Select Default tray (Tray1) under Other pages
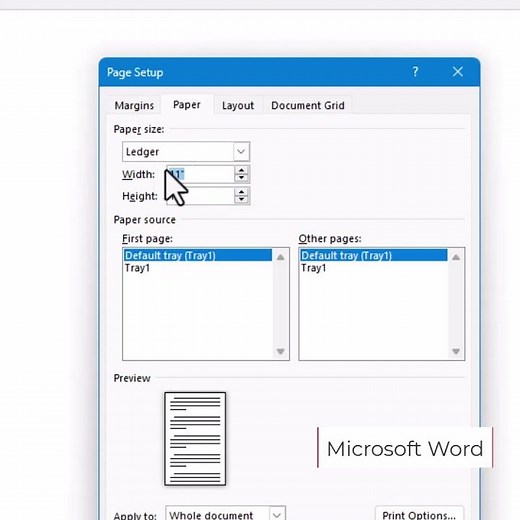The width and height of the screenshot is (520, 520). (374, 255)
